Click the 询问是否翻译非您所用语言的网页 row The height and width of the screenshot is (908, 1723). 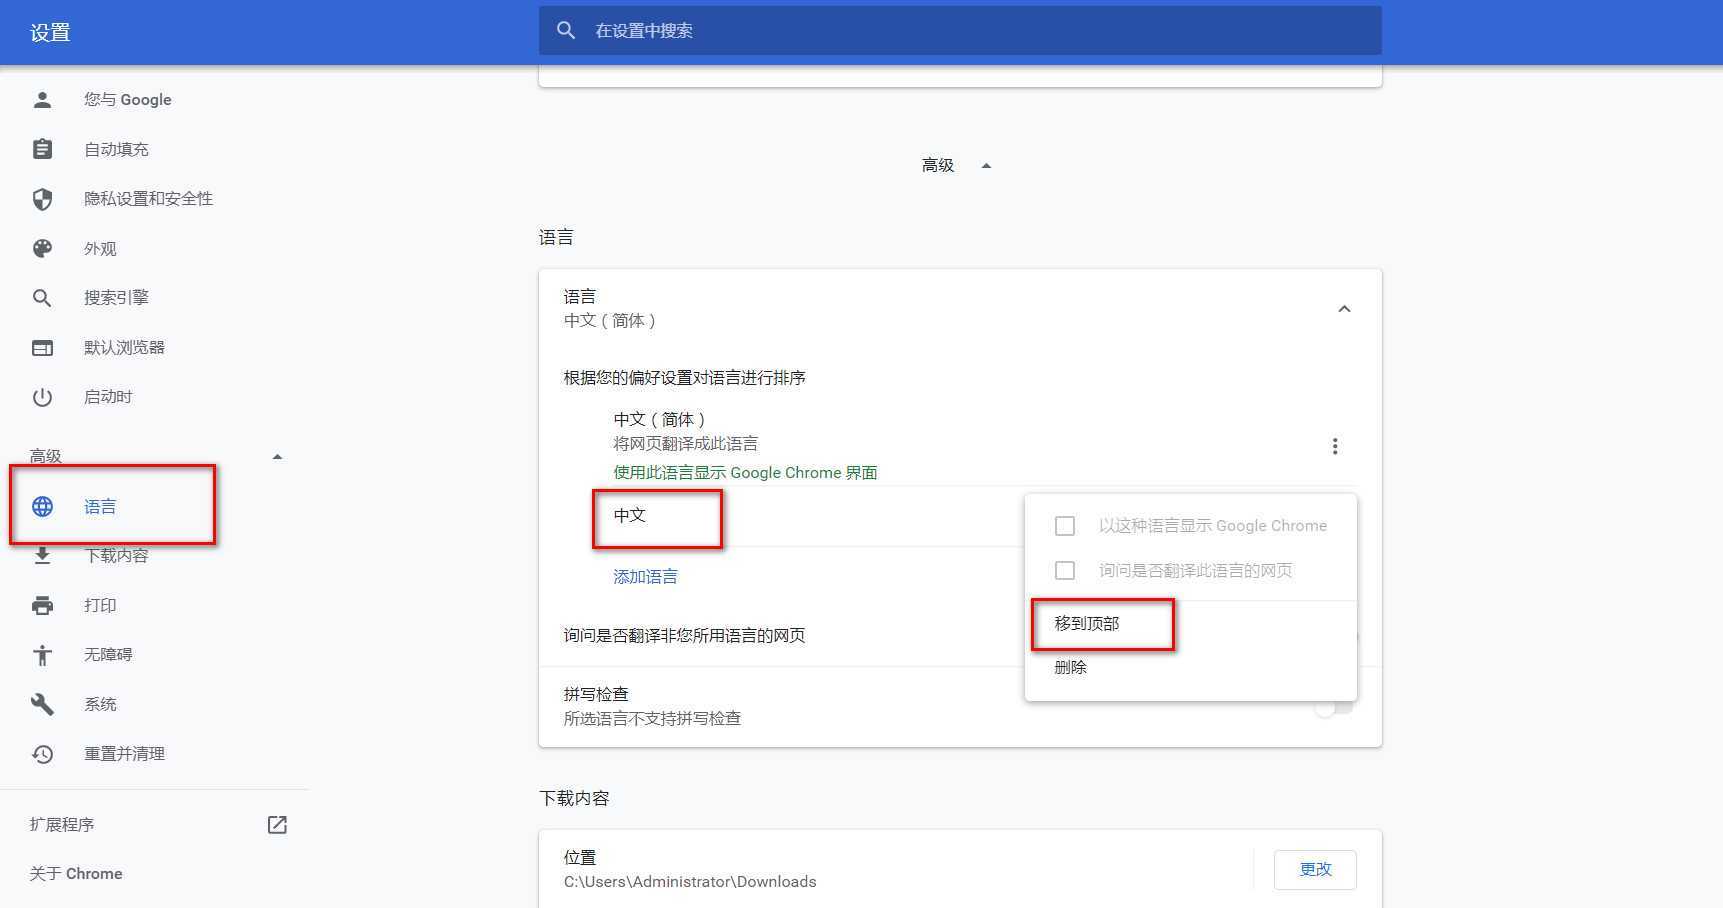click(x=684, y=636)
